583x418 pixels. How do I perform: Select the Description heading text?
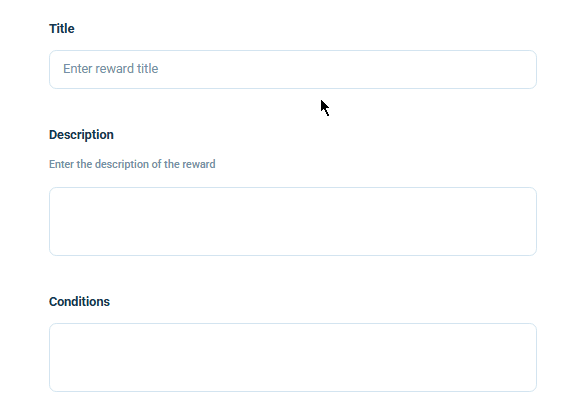pos(81,135)
